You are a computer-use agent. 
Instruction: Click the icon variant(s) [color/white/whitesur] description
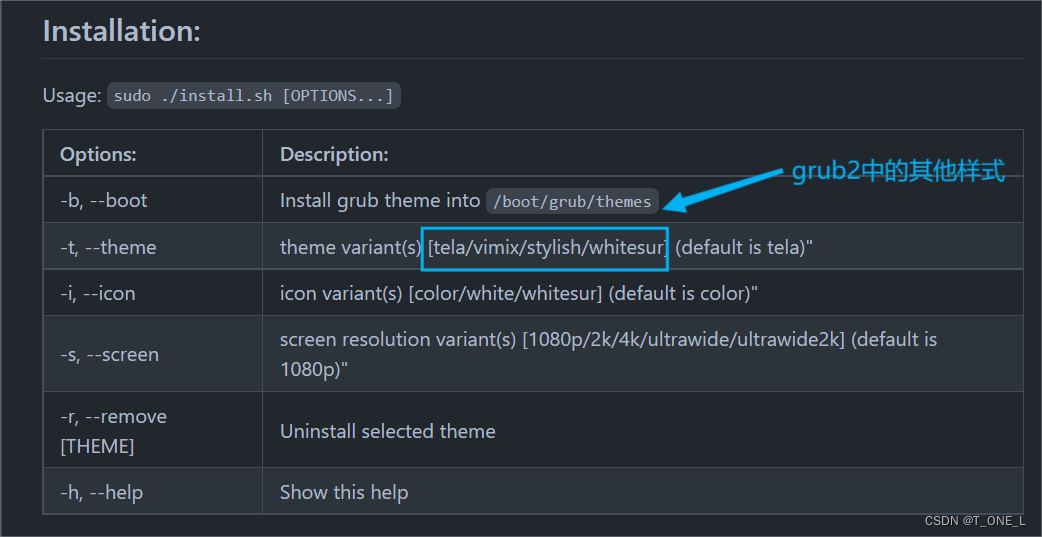[519, 293]
